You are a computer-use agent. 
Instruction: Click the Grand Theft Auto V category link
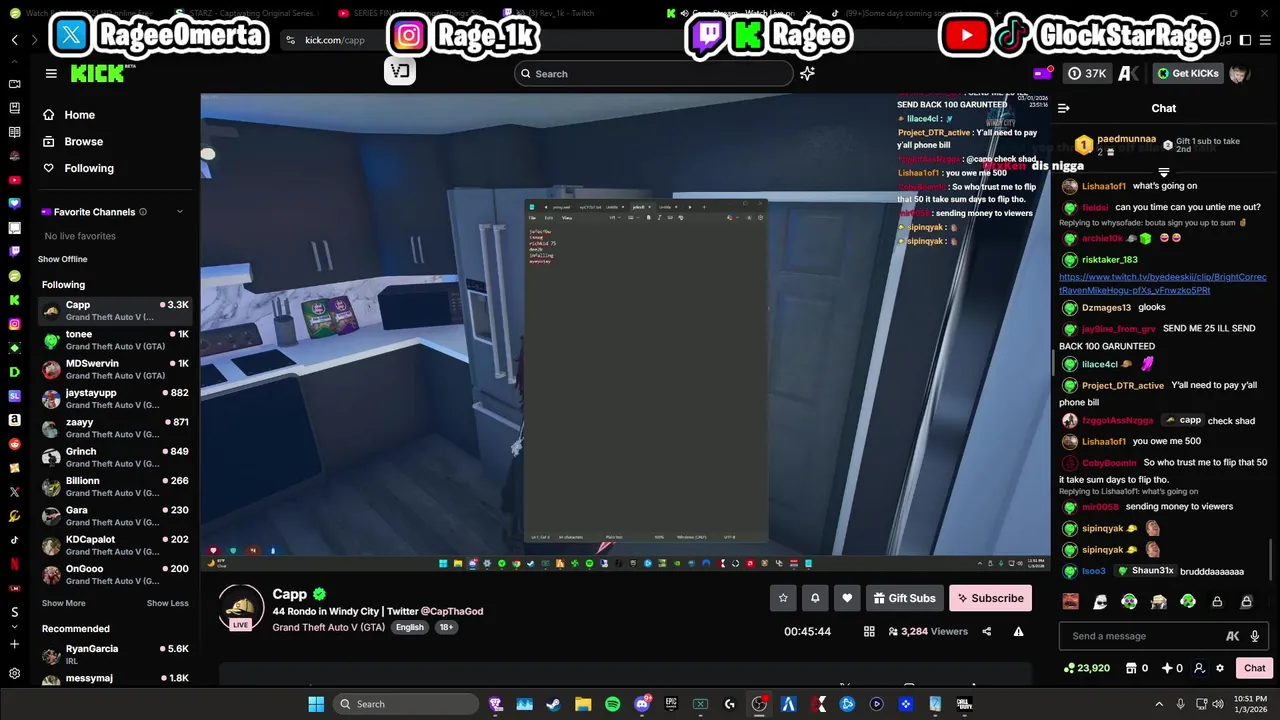[328, 627]
